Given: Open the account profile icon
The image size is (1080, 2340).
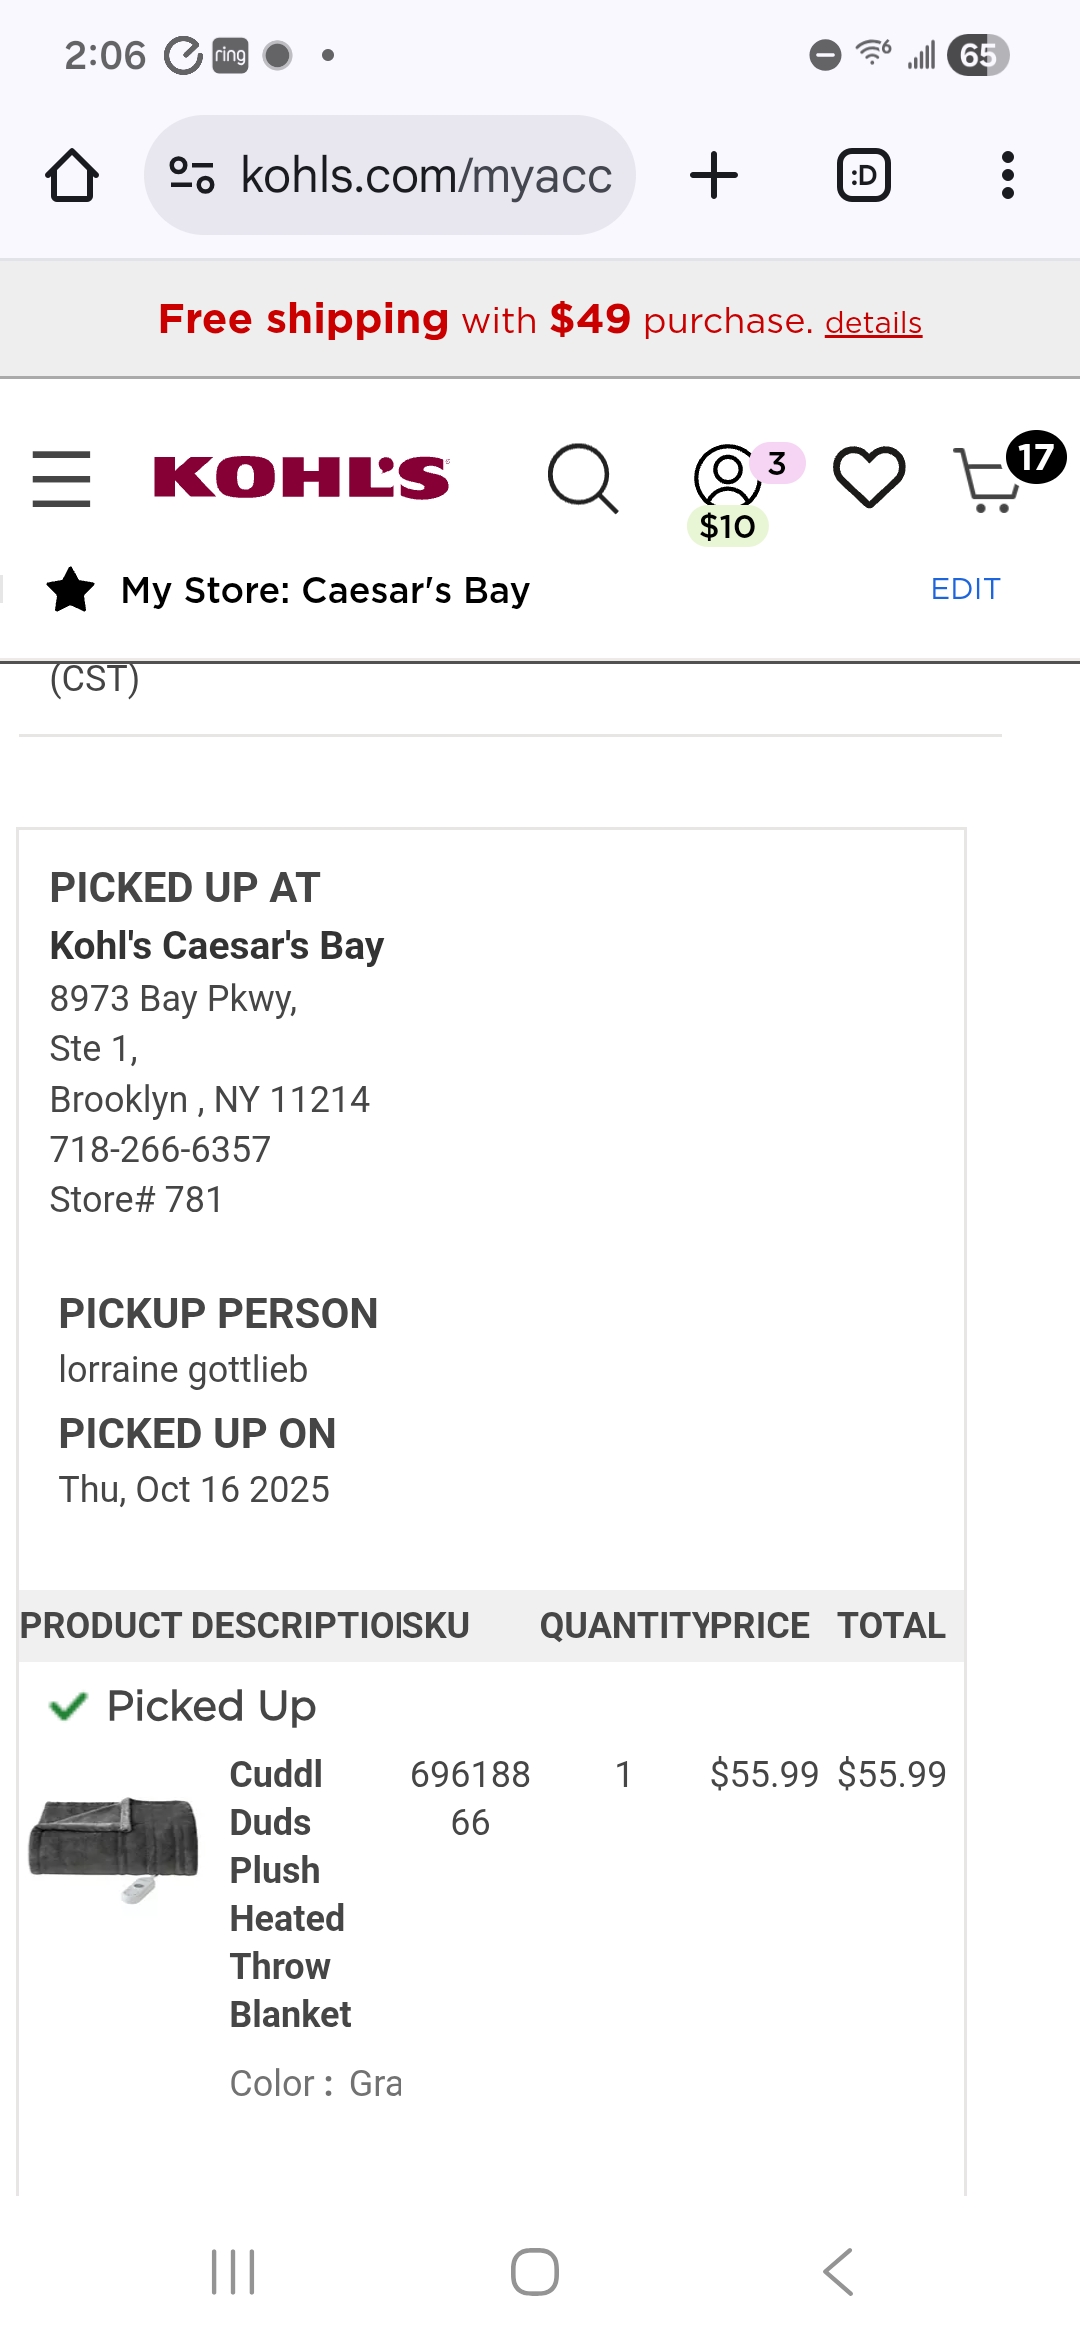Looking at the screenshot, I should pyautogui.click(x=727, y=475).
